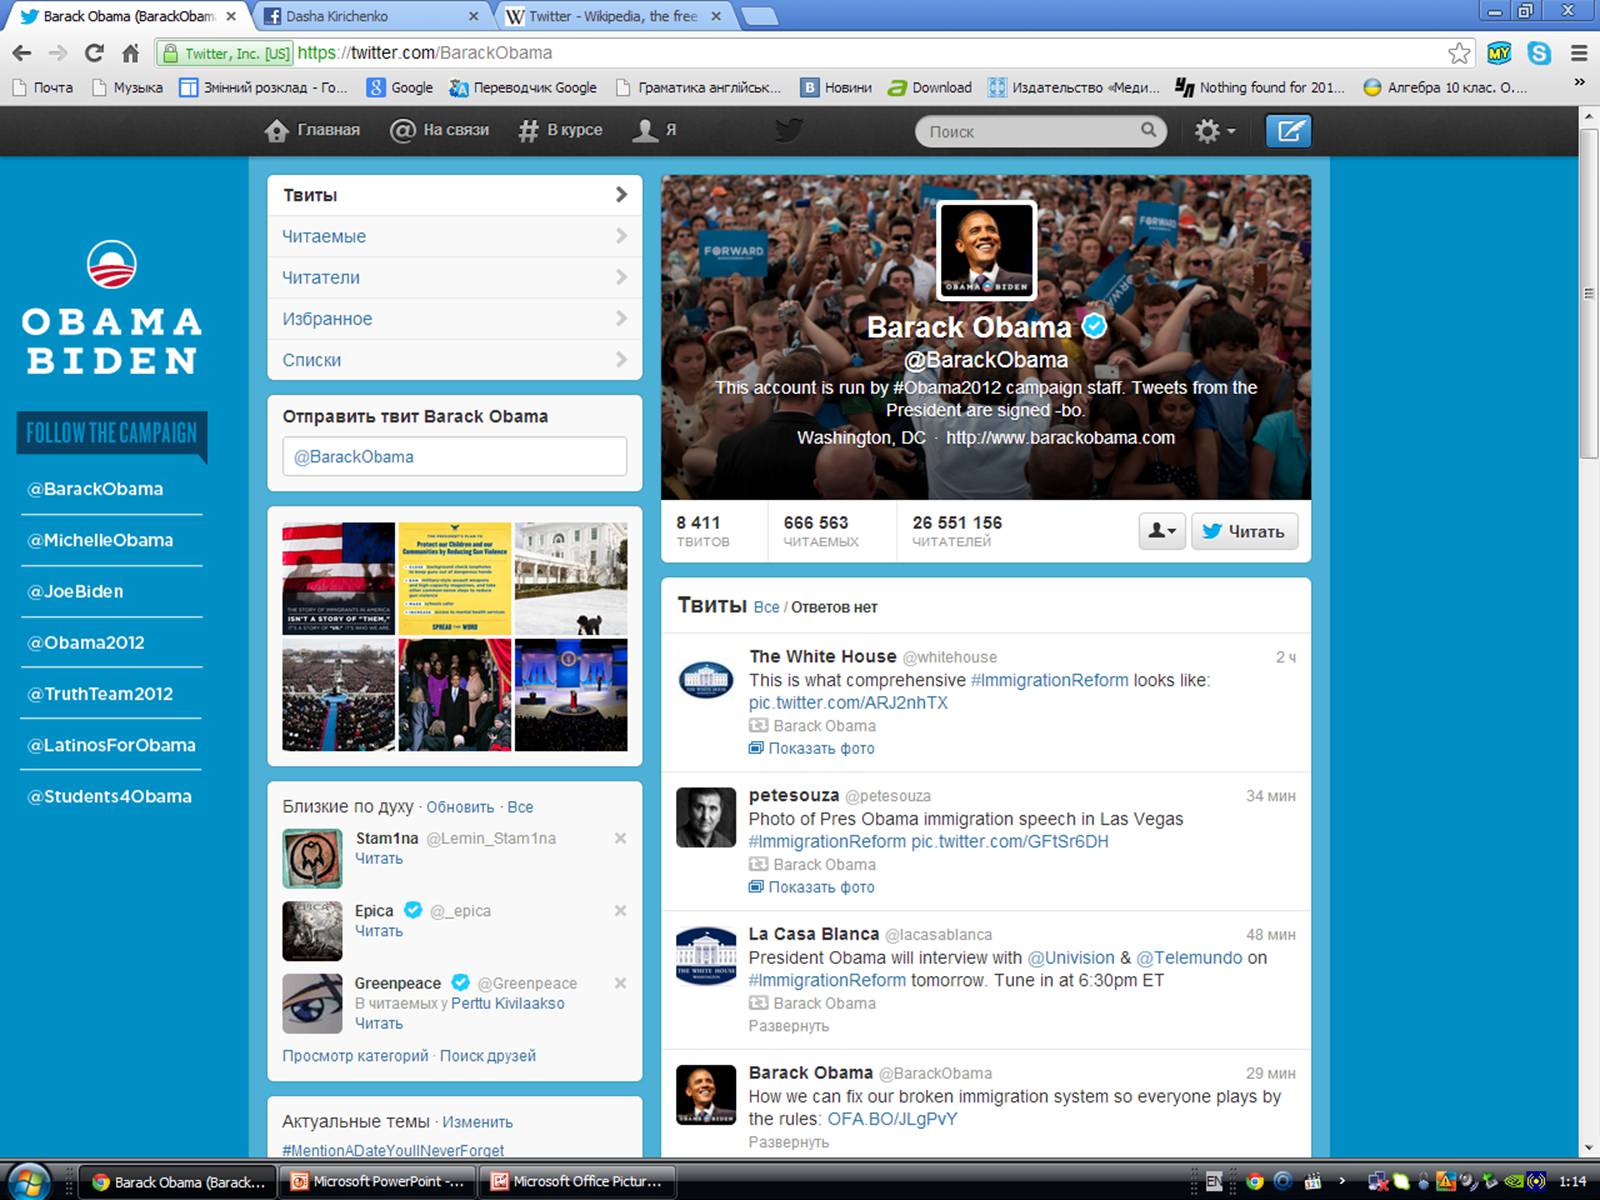Dismiss the Epica suggestion with X
This screenshot has width=1600, height=1200.
point(620,910)
